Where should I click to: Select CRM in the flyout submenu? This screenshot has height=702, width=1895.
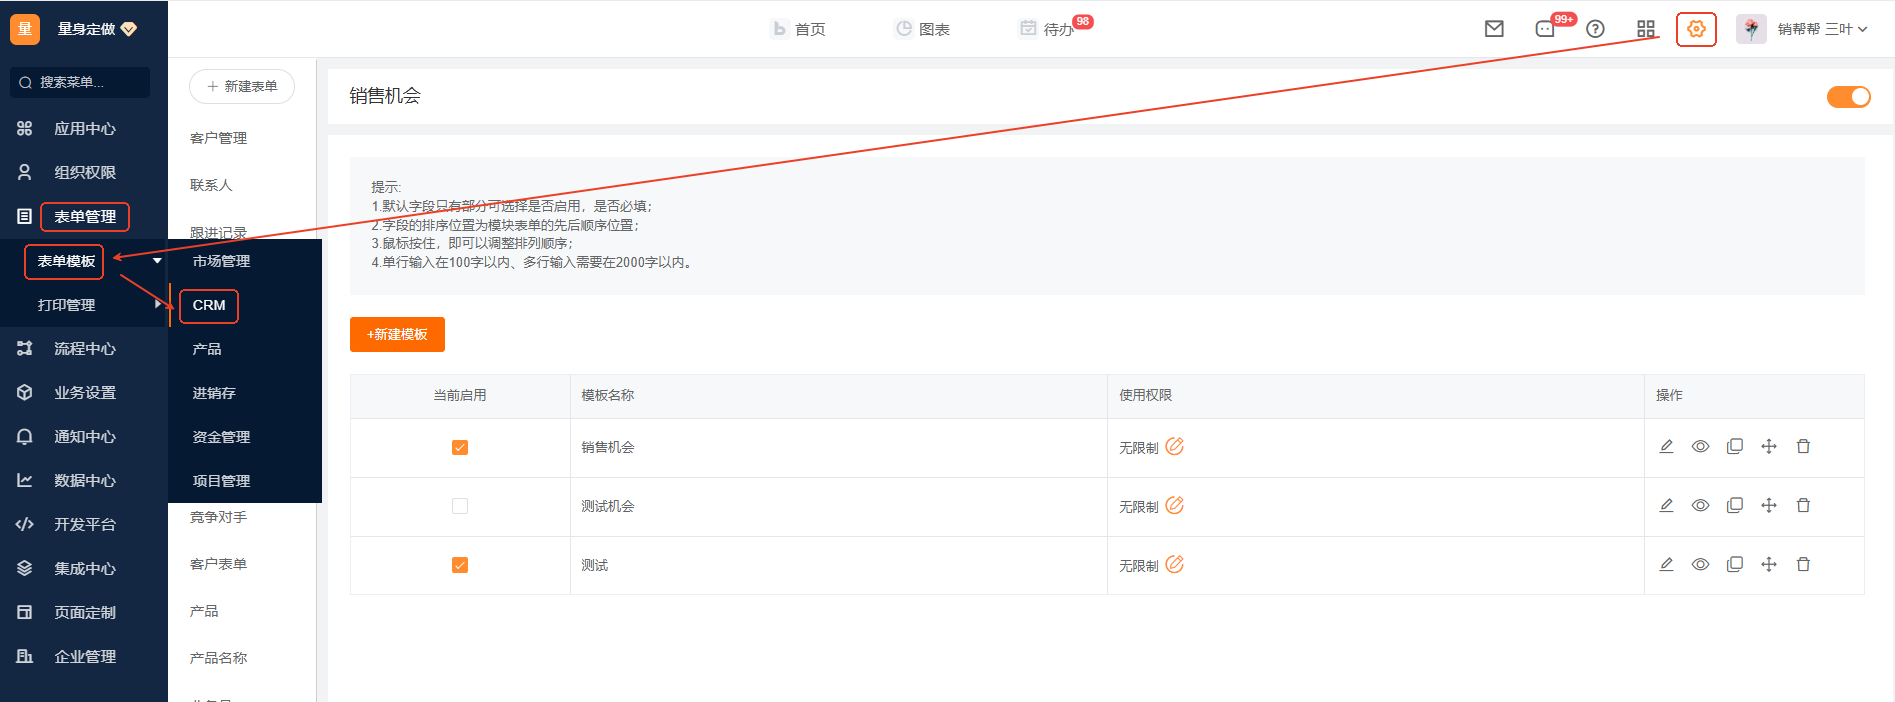[x=209, y=305]
